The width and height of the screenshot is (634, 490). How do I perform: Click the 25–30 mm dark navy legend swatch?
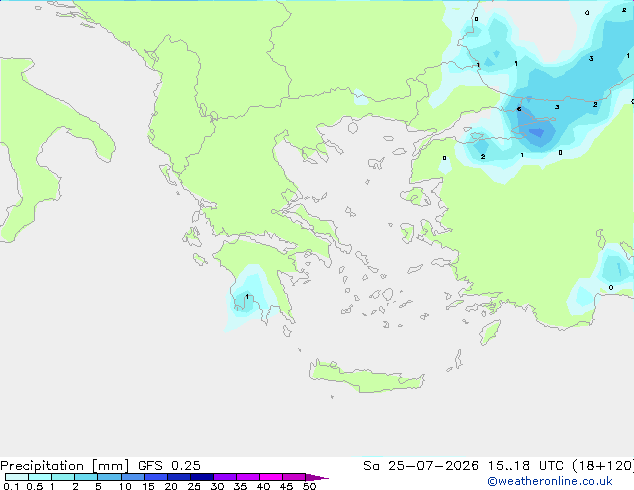201,477
